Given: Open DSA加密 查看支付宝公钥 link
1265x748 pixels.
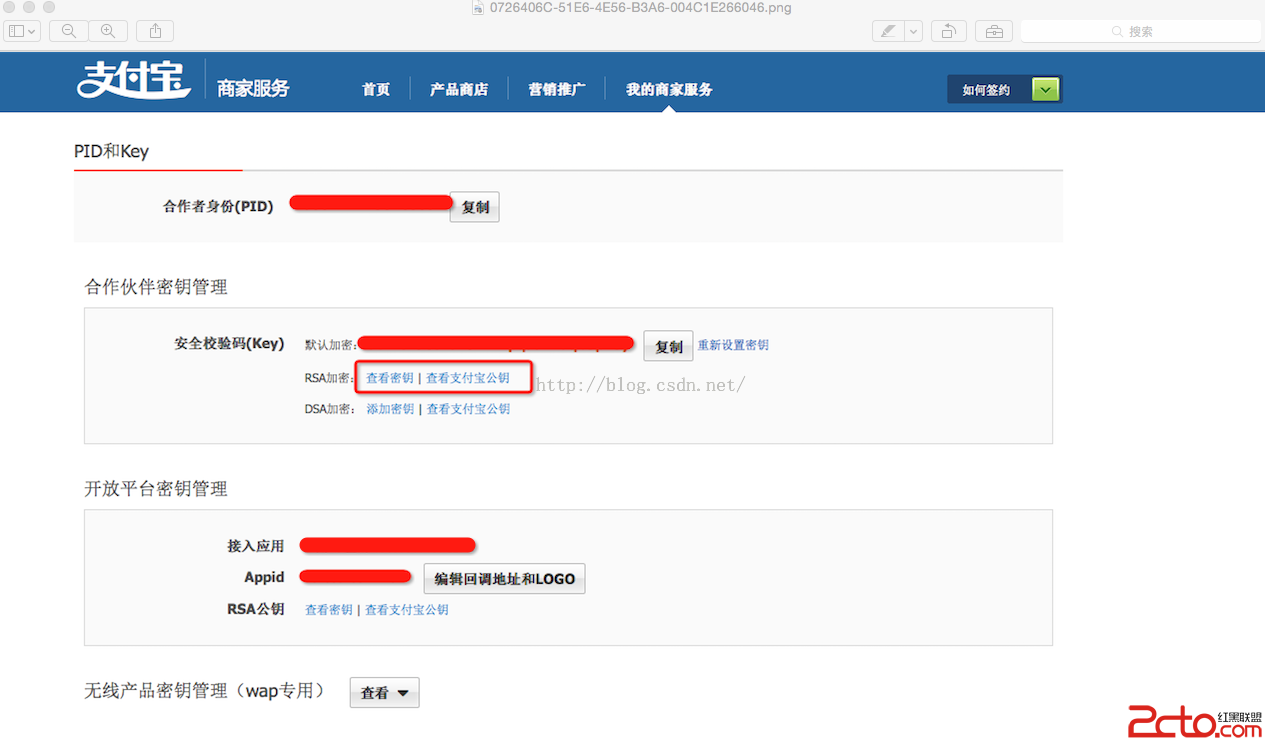Looking at the screenshot, I should (x=468, y=409).
